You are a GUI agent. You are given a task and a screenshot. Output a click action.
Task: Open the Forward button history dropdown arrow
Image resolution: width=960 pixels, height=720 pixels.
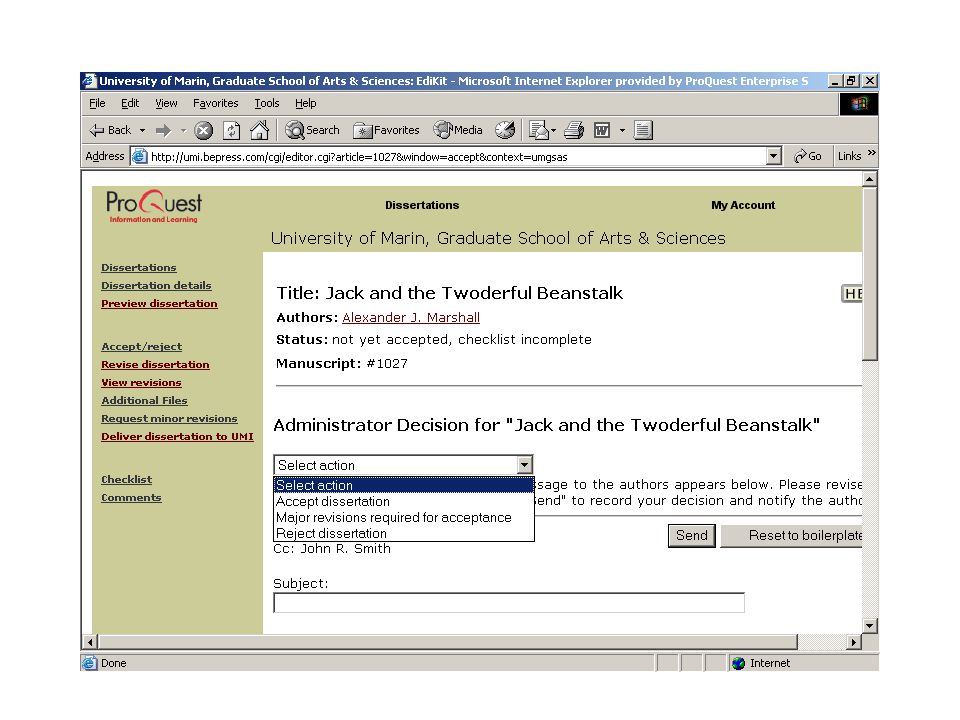(183, 130)
